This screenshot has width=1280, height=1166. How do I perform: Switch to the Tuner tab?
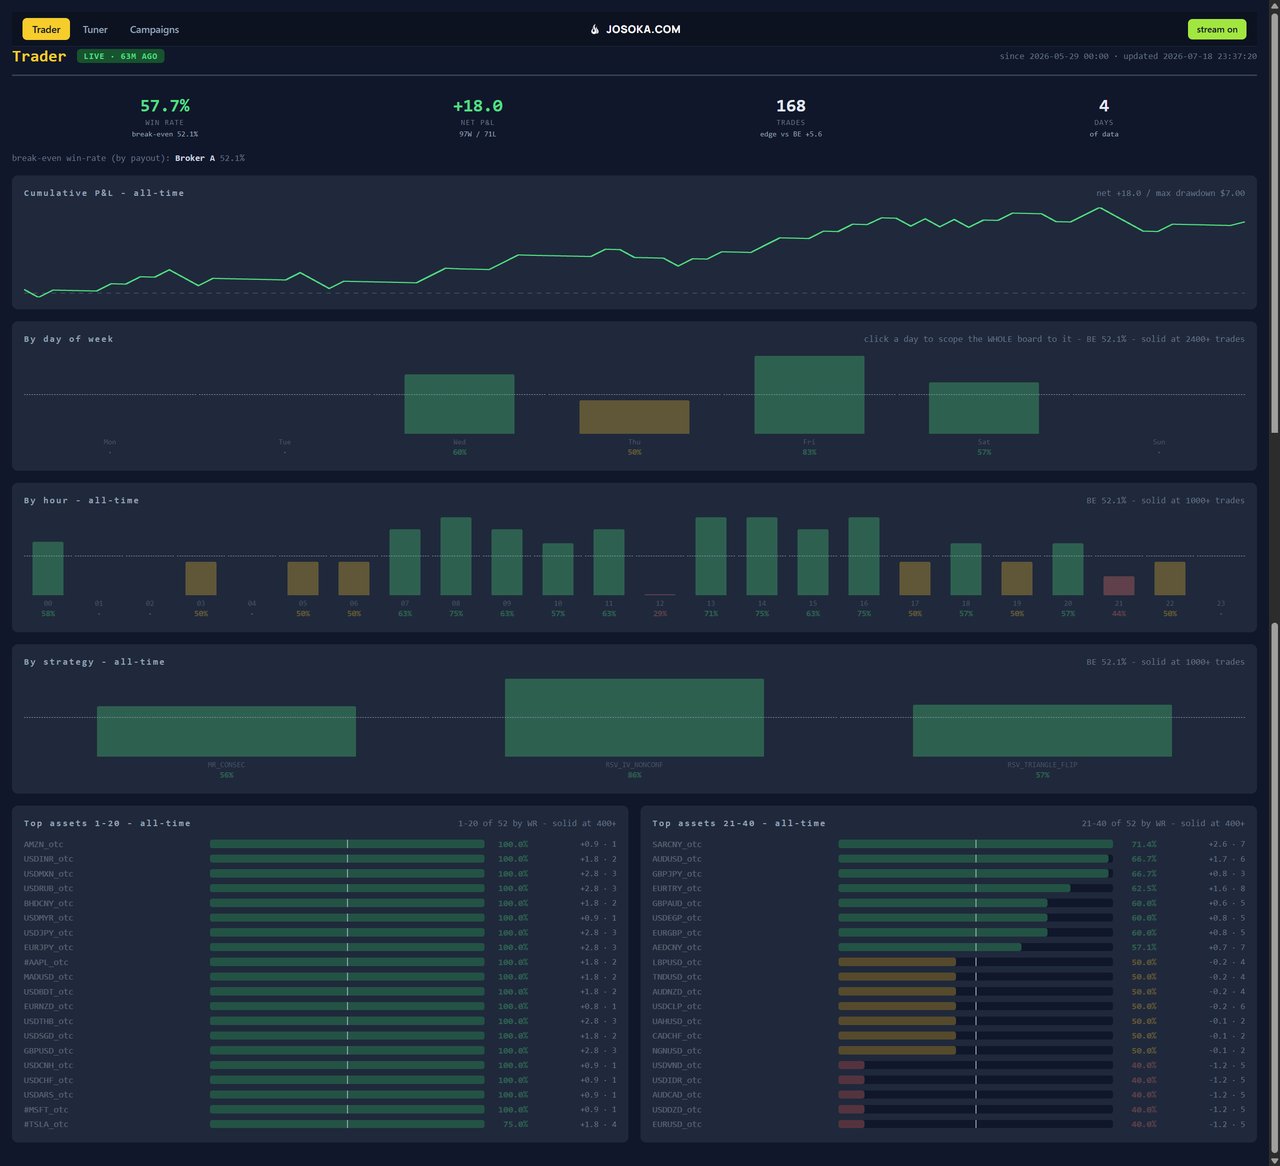point(95,29)
